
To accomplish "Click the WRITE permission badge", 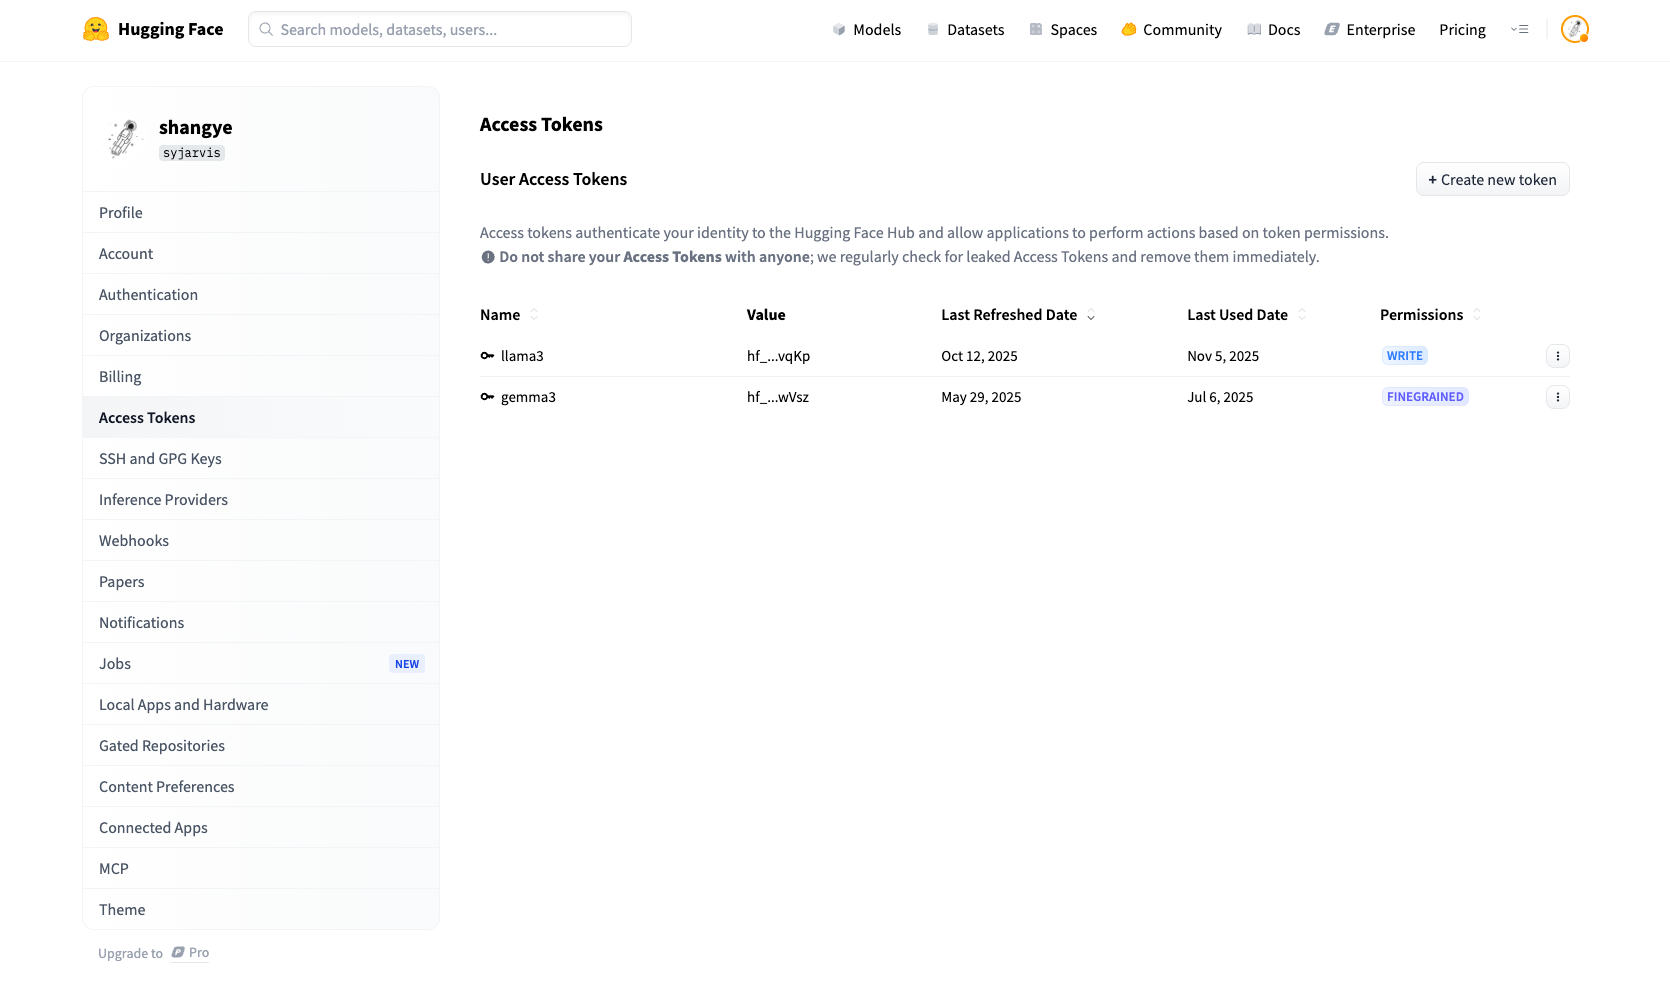I will coord(1405,356).
